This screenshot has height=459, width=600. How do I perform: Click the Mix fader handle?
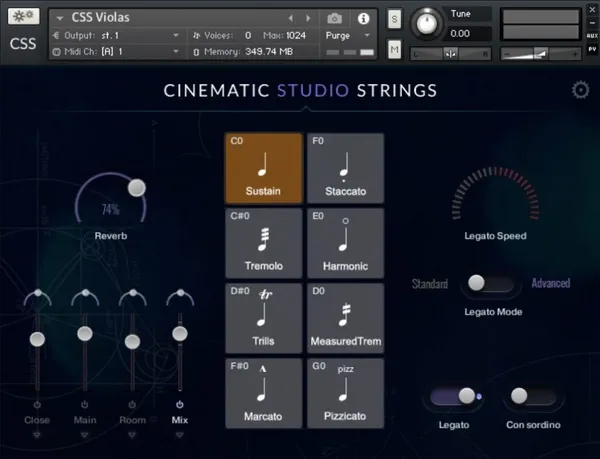tap(179, 334)
